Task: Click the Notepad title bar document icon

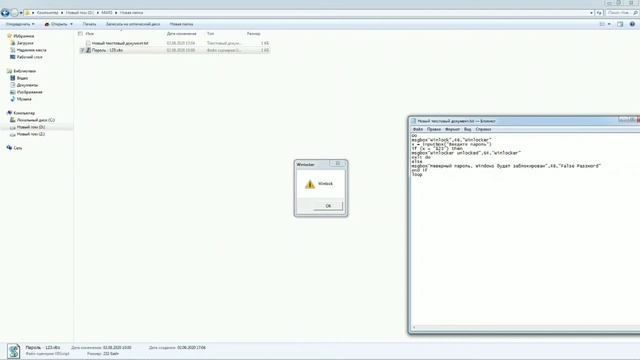Action: 413,121
